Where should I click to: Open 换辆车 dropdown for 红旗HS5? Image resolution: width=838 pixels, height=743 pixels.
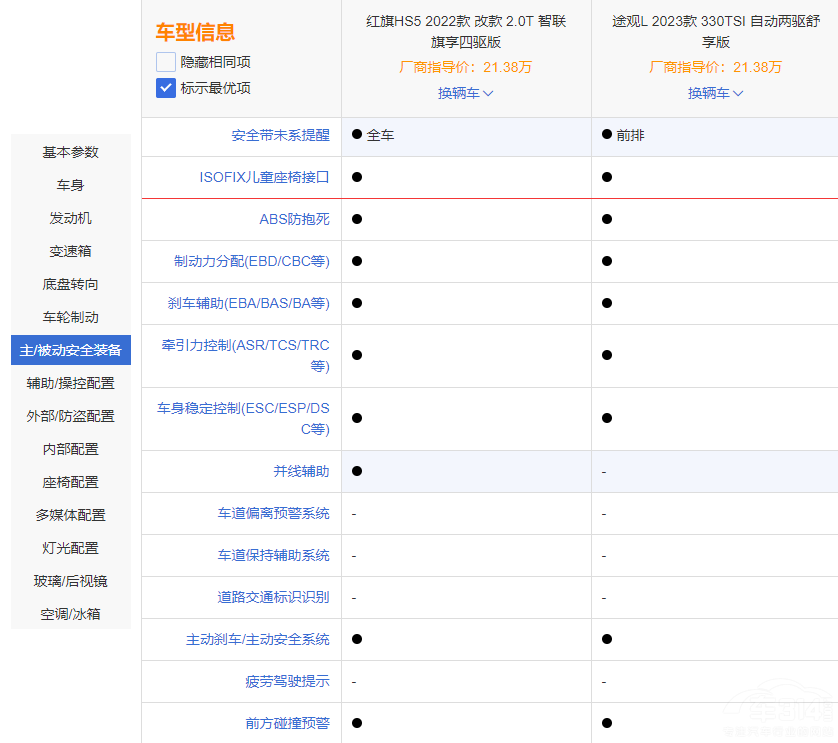coord(465,93)
